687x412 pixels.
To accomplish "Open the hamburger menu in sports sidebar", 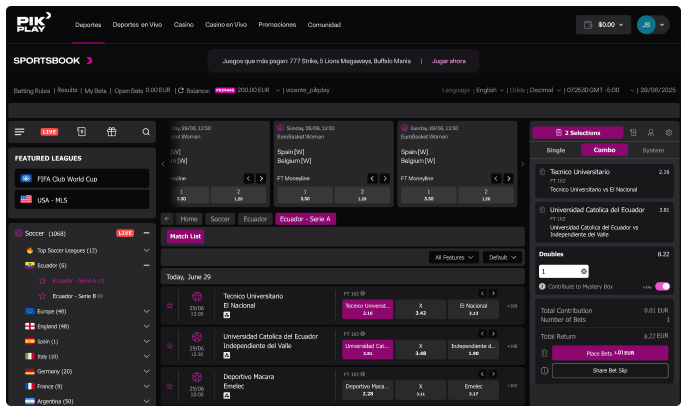I will click(x=19, y=132).
